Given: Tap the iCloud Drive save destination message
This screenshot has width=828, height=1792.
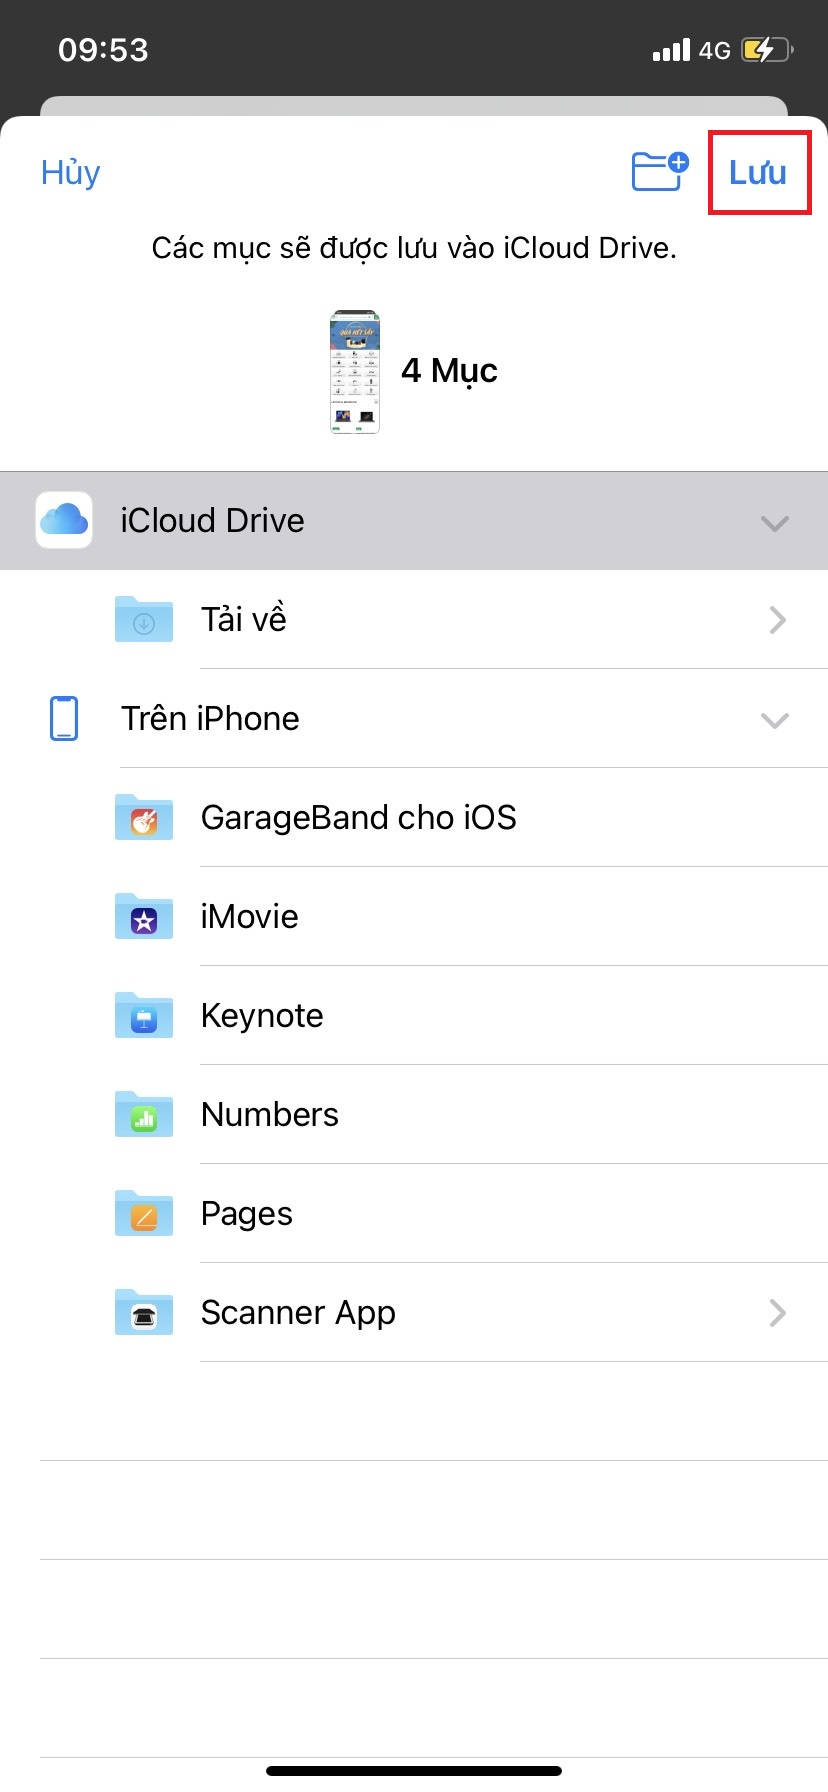Looking at the screenshot, I should click(x=414, y=248).
